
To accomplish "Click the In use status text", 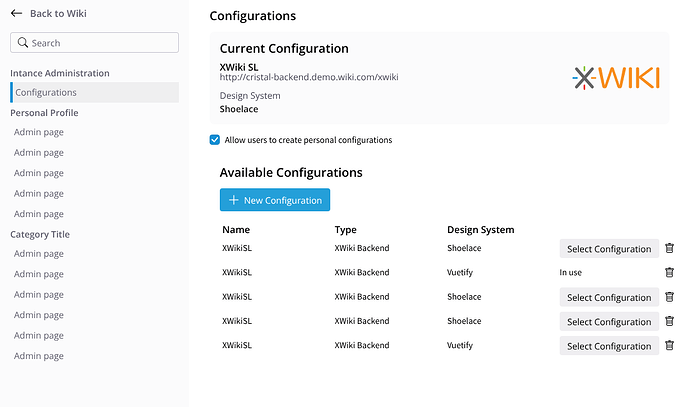I will (570, 272).
